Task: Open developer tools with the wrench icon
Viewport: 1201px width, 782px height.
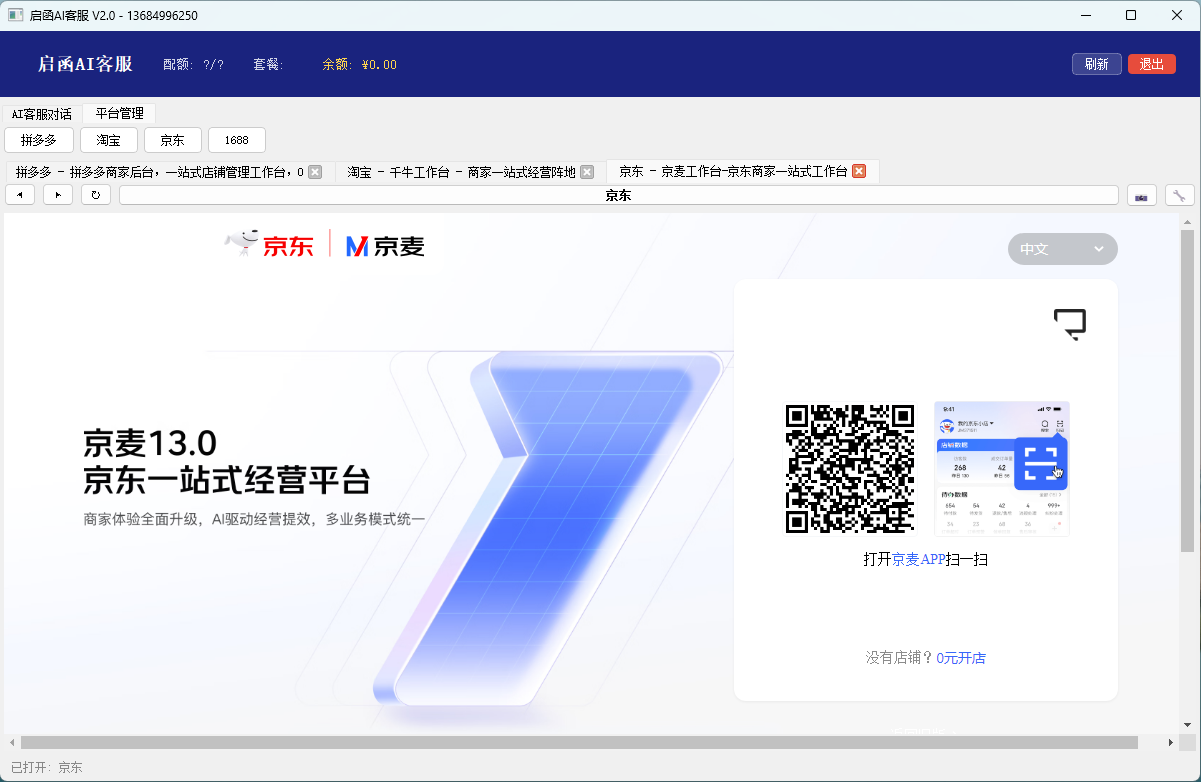Action: click(x=1180, y=195)
